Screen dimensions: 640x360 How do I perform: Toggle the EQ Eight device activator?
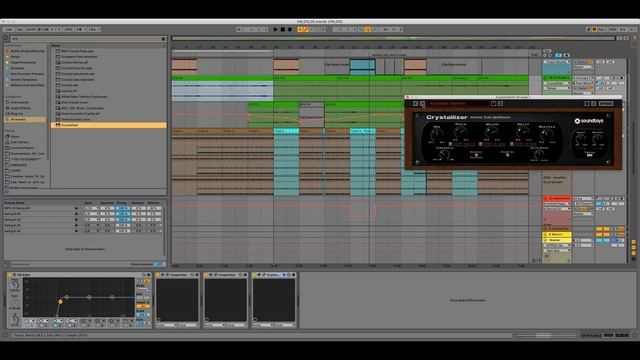tap(10, 275)
